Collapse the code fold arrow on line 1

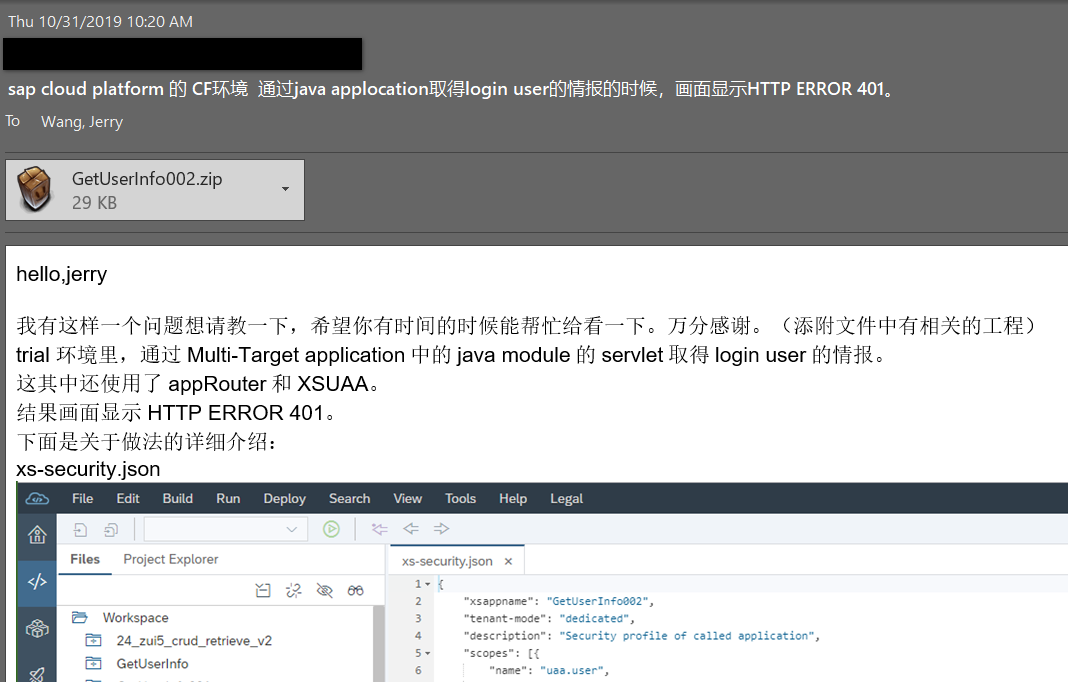428,585
